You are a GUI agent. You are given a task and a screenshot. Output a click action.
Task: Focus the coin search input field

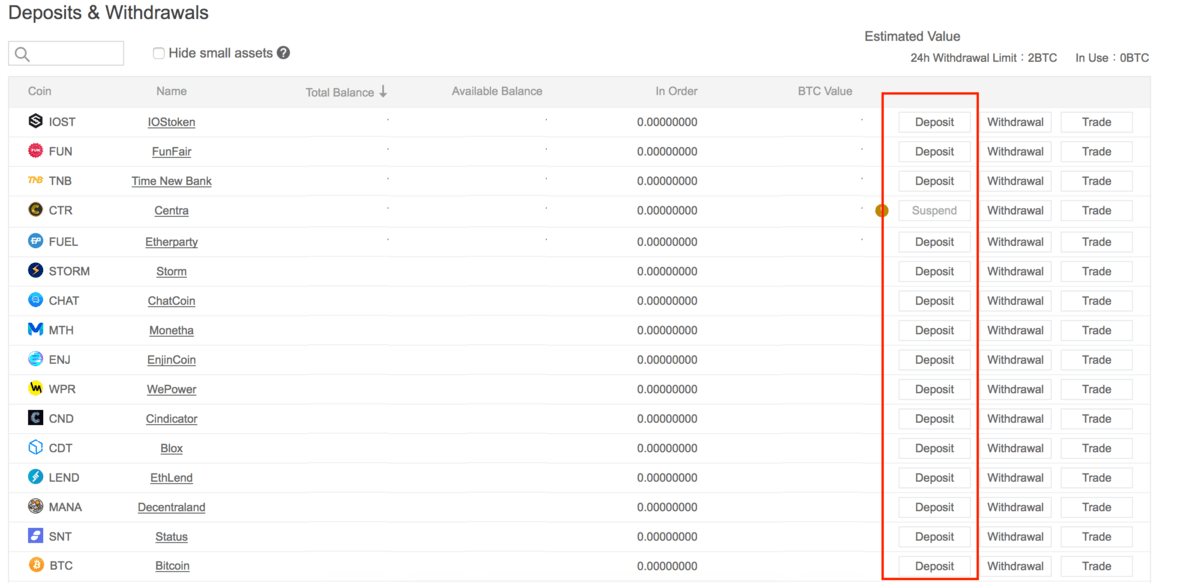tap(66, 54)
